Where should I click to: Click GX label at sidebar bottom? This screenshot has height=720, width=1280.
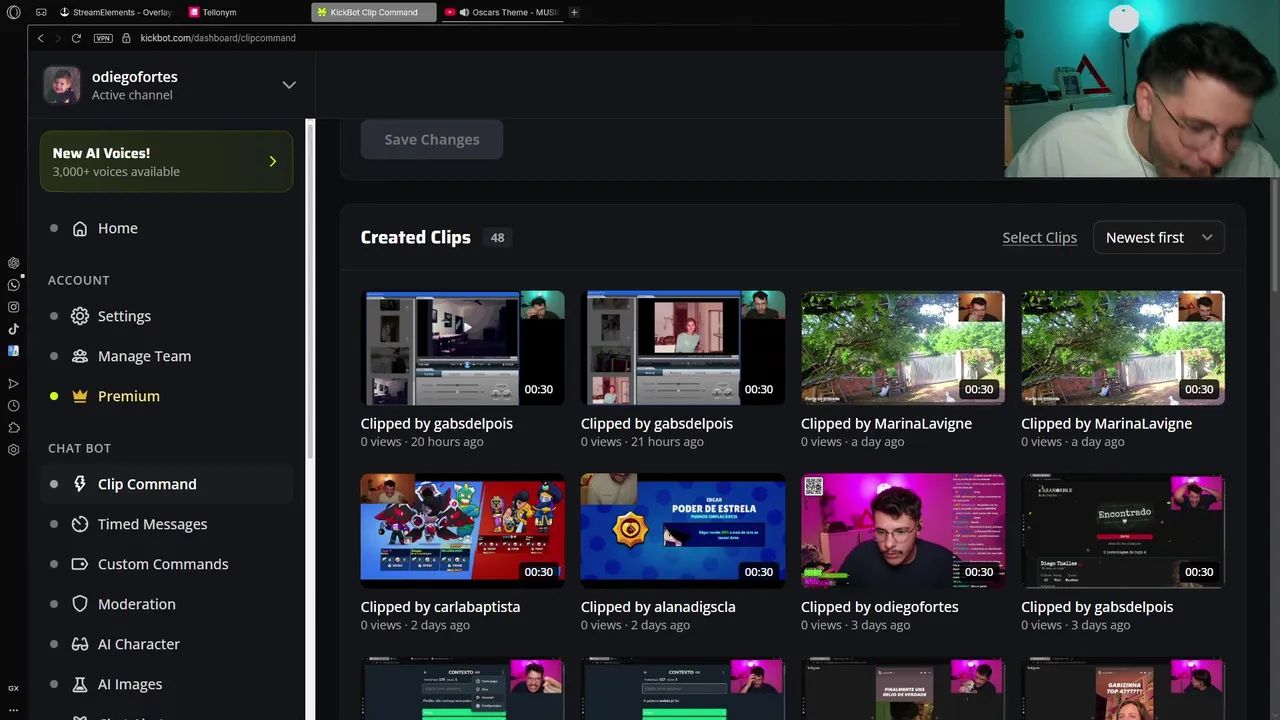pyautogui.click(x=13, y=688)
